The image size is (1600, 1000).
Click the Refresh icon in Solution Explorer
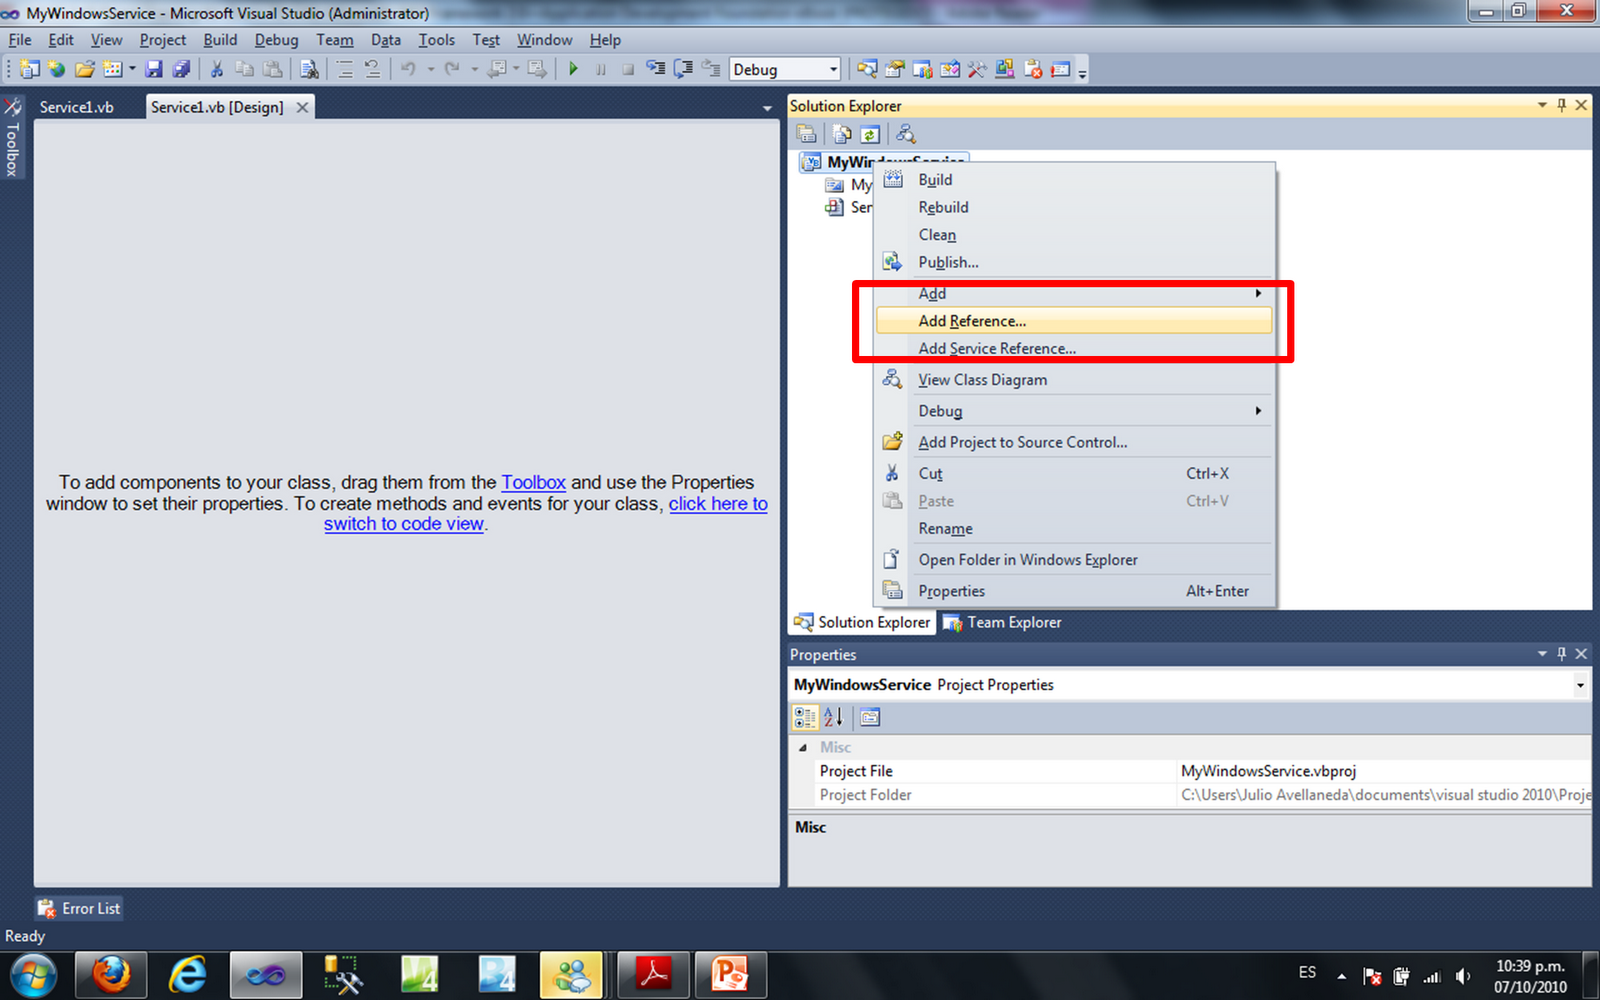pos(868,133)
